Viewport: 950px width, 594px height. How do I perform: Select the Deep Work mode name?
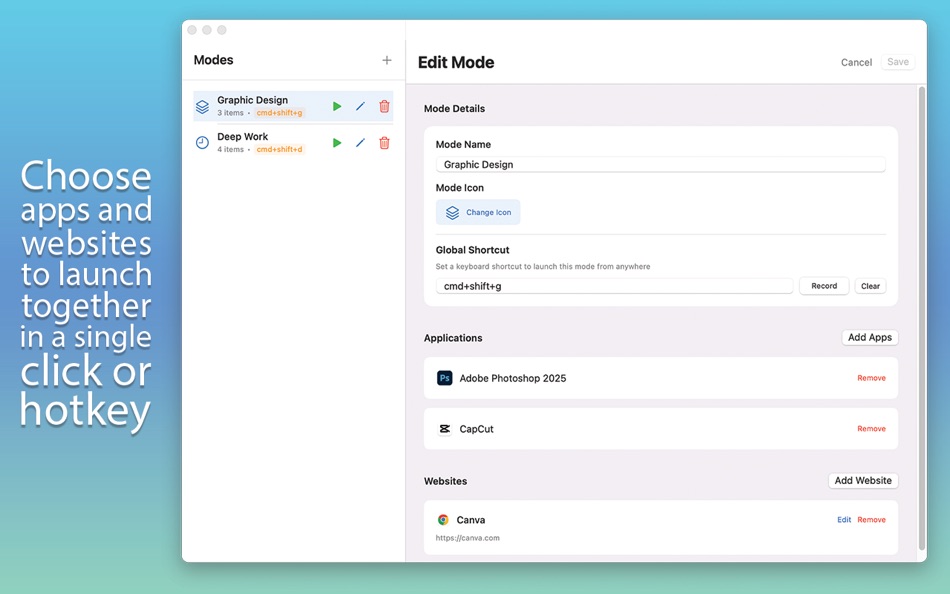tap(242, 137)
